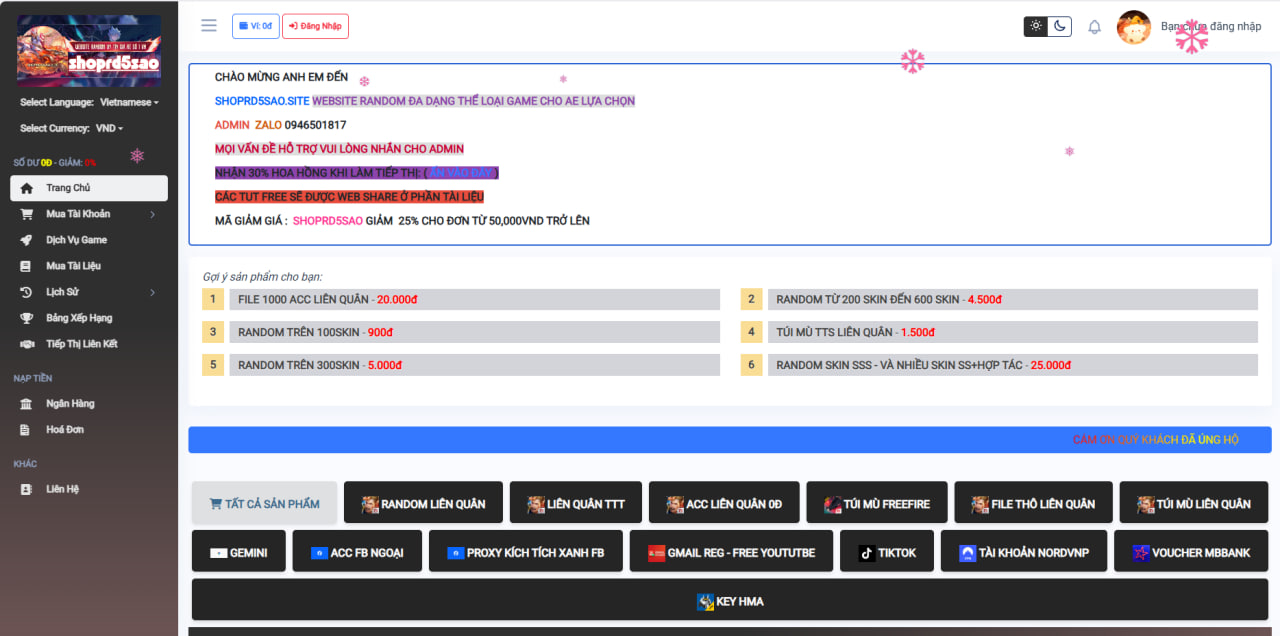
Task: Open the notification bell icon
Action: coord(1093,26)
